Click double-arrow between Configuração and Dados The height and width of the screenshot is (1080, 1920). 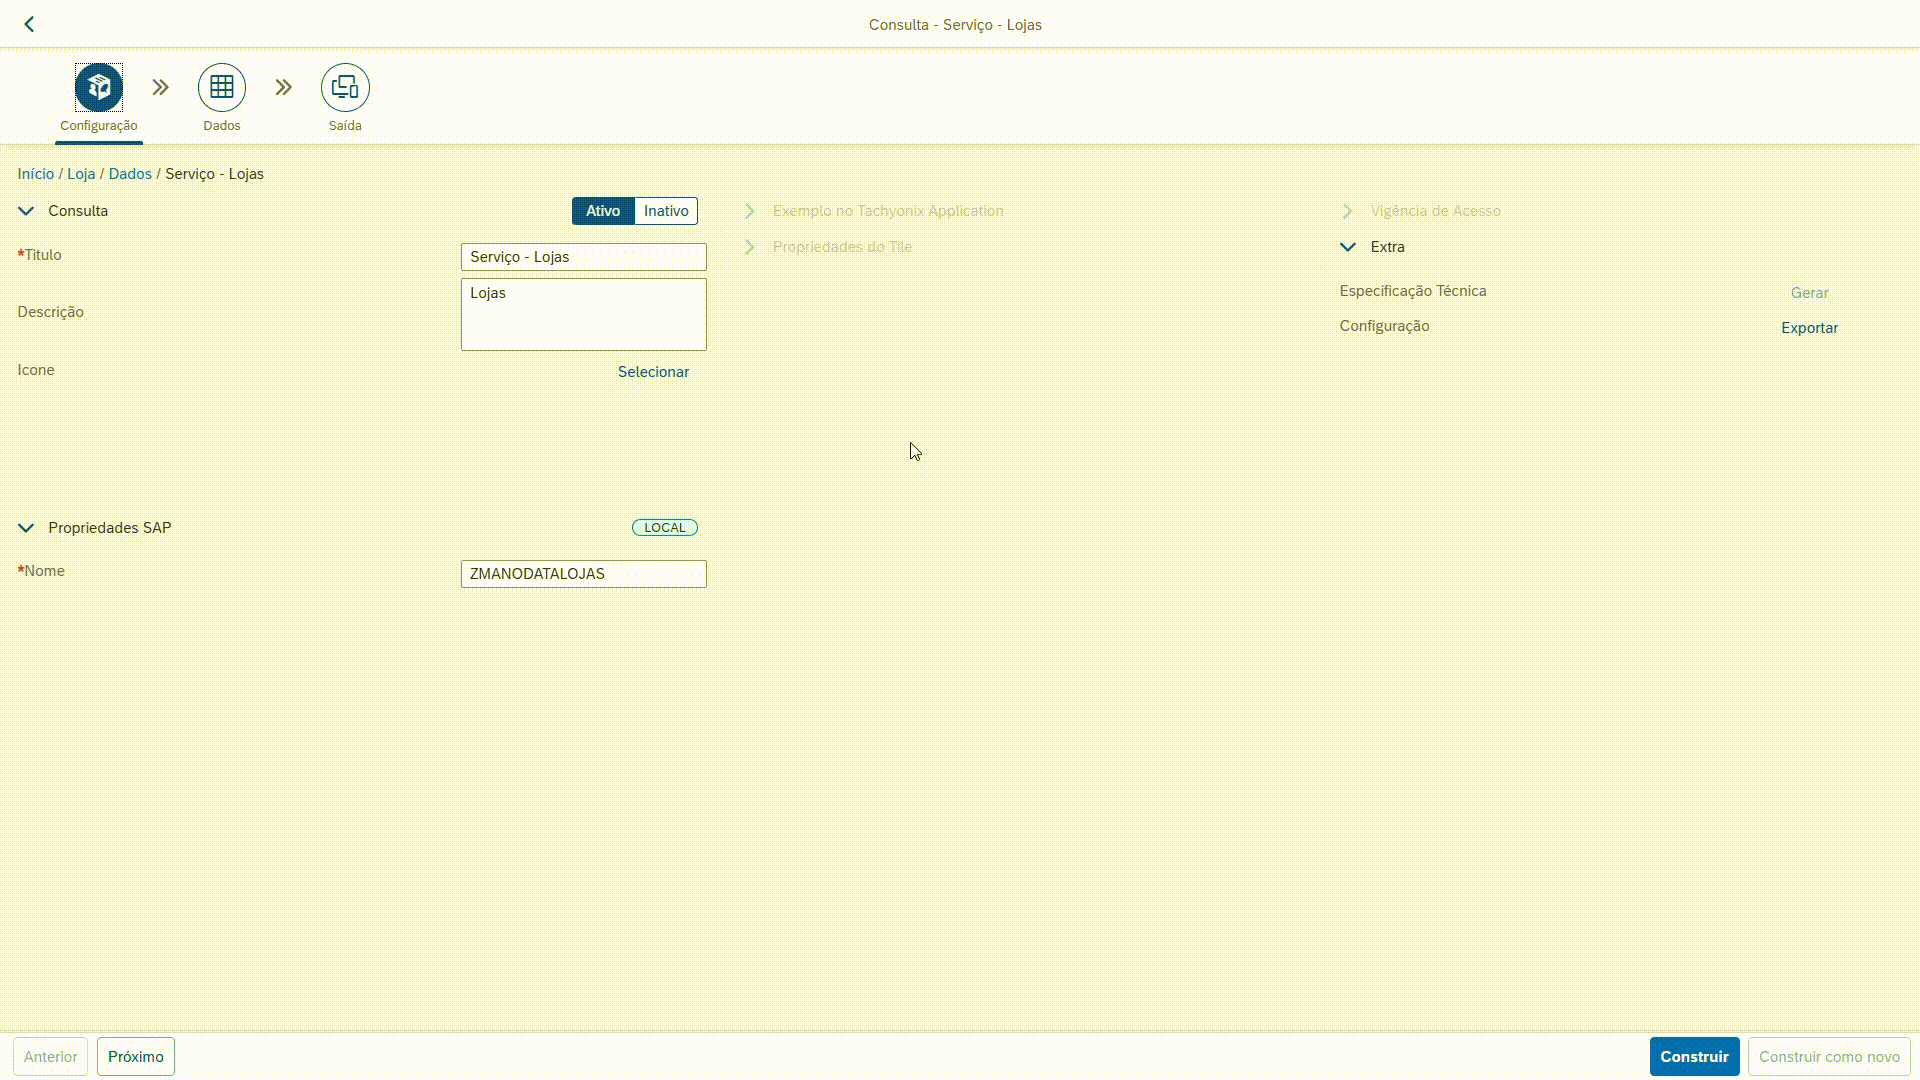[x=160, y=88]
